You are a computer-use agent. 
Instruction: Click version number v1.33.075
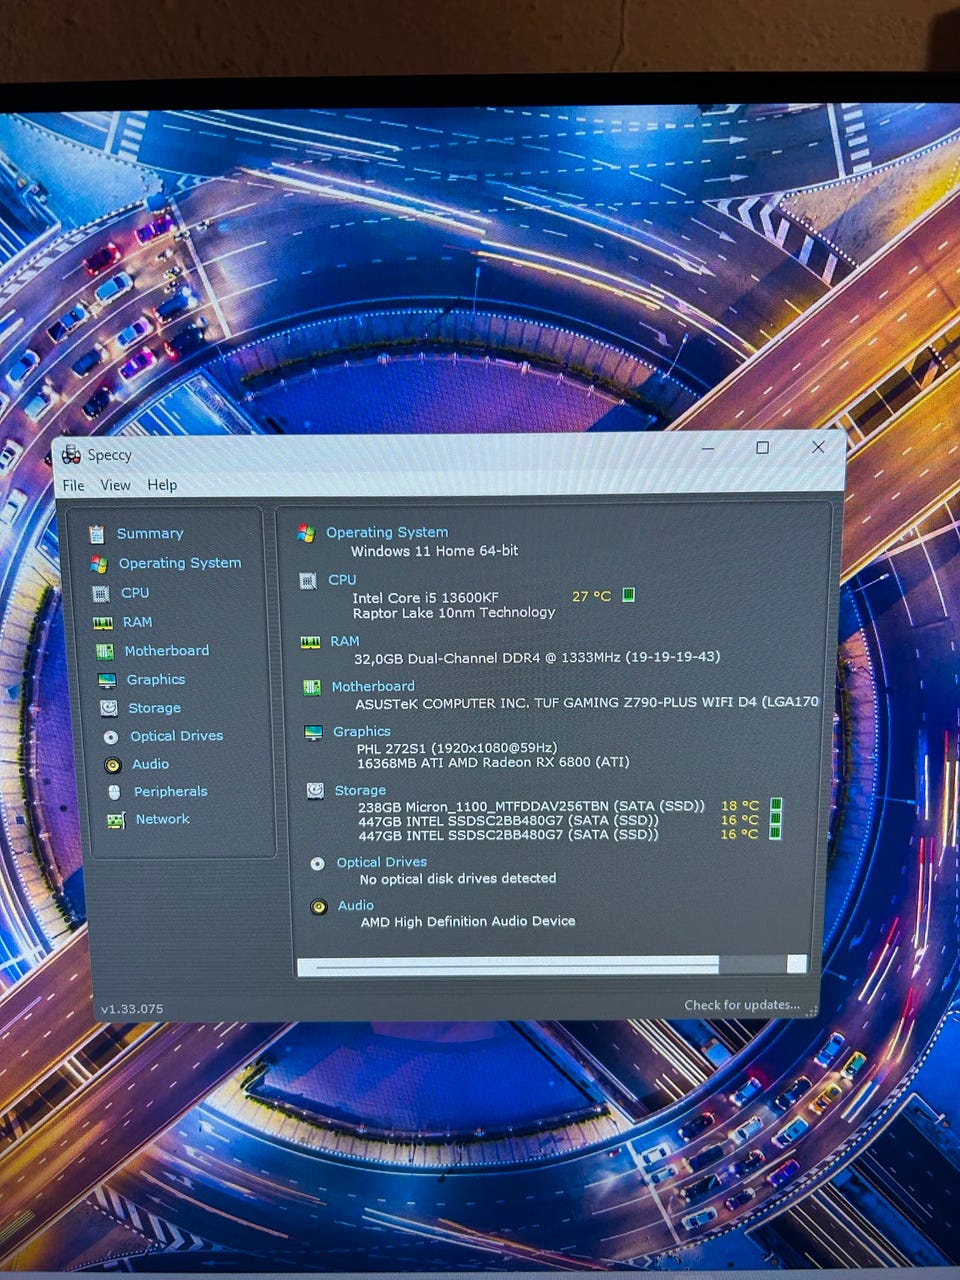pos(132,1009)
